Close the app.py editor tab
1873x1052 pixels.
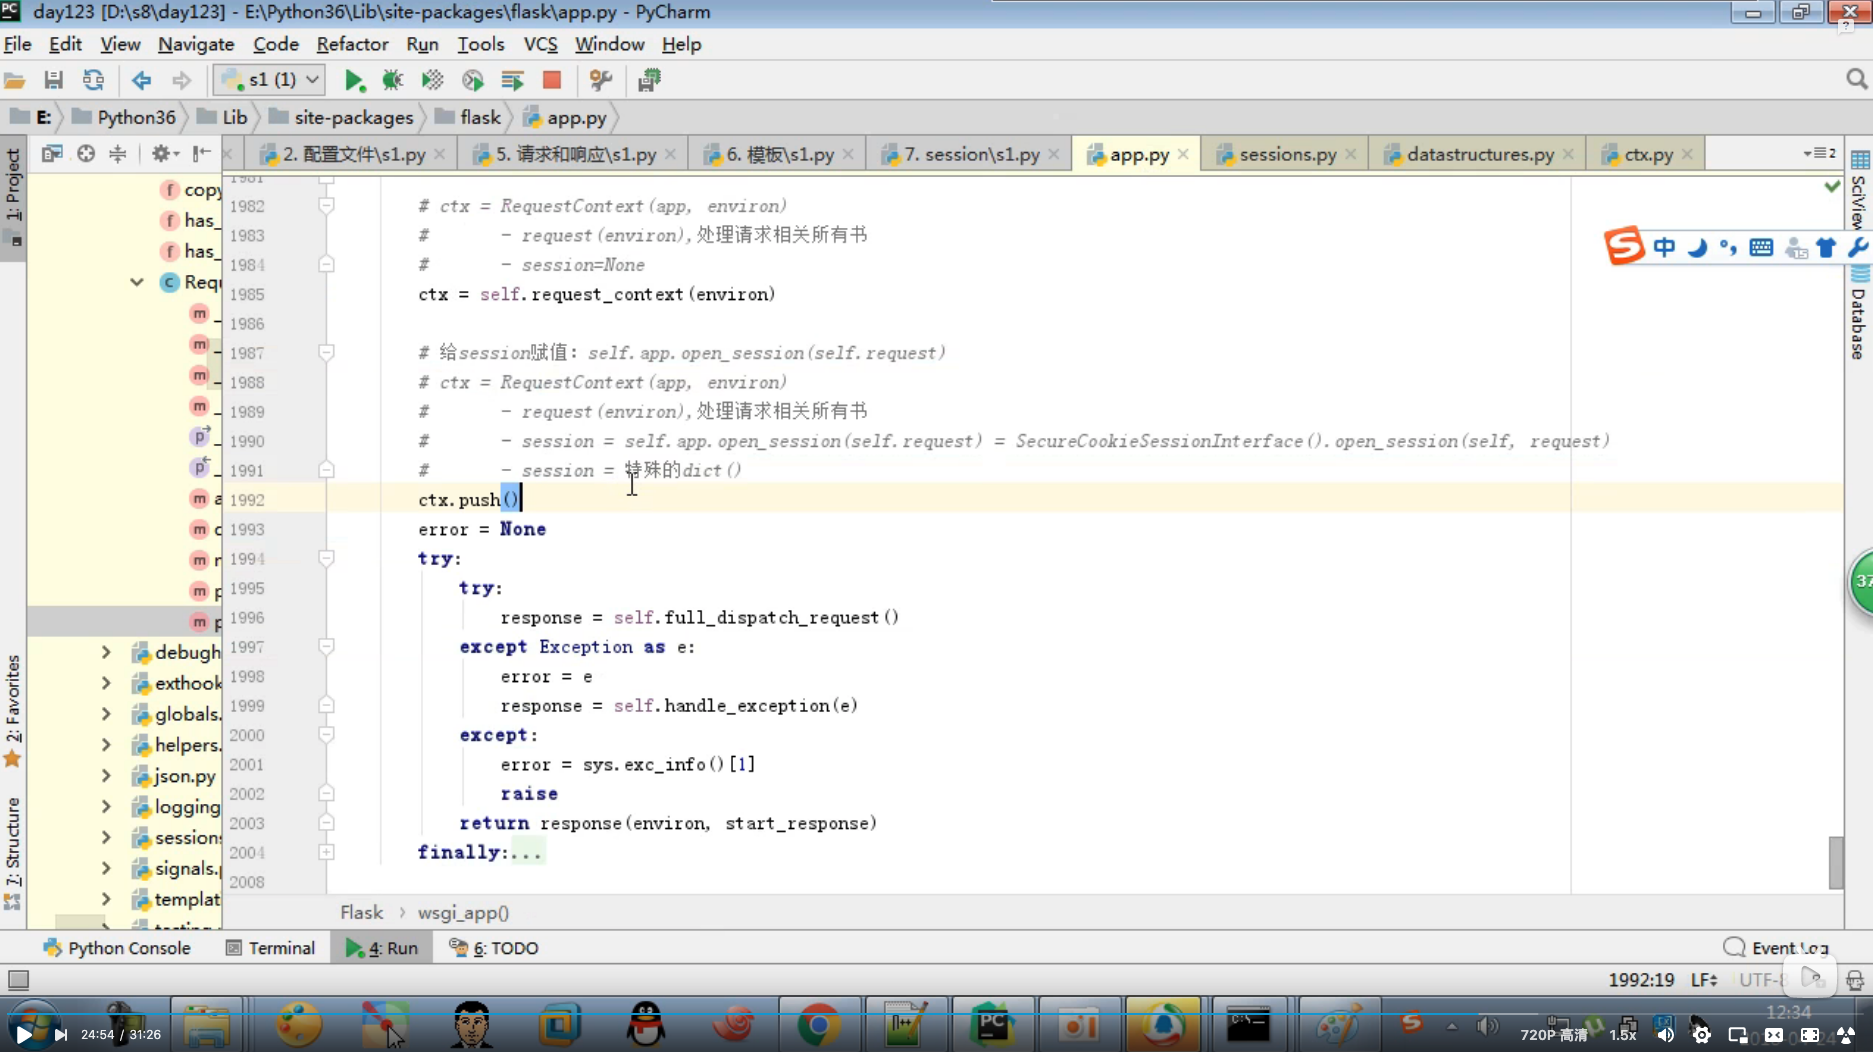(x=1183, y=154)
